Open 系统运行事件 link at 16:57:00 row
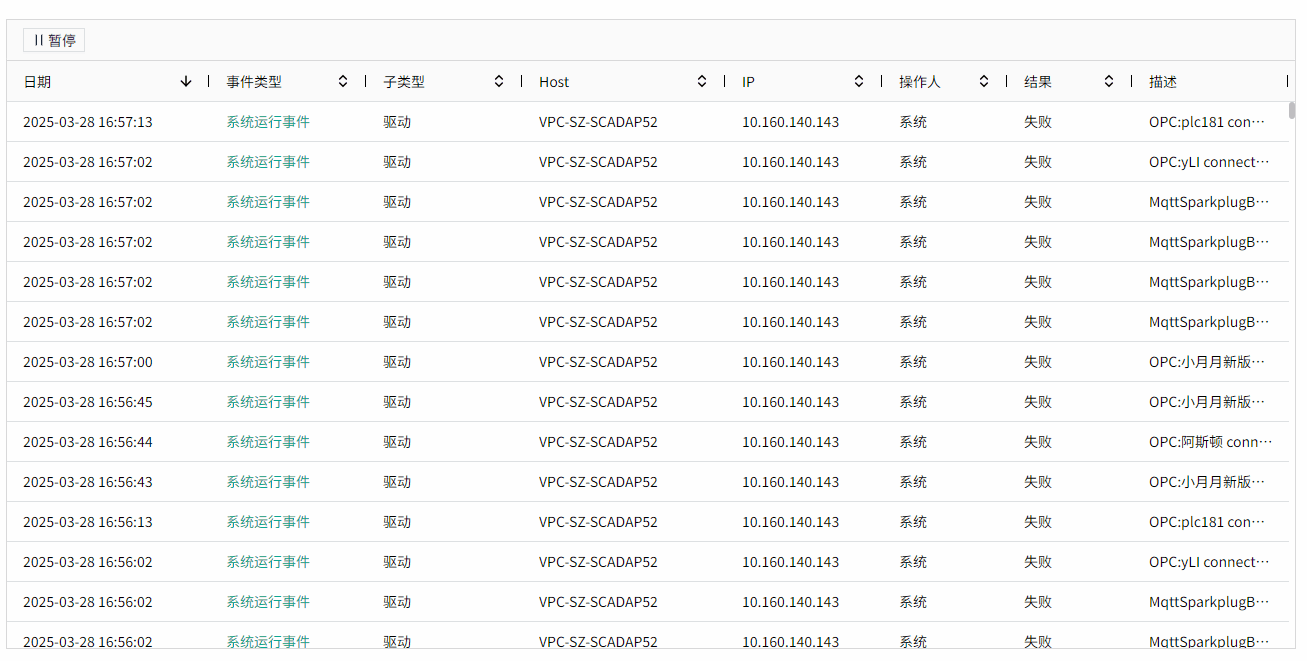This screenshot has width=1307, height=661. coord(268,362)
